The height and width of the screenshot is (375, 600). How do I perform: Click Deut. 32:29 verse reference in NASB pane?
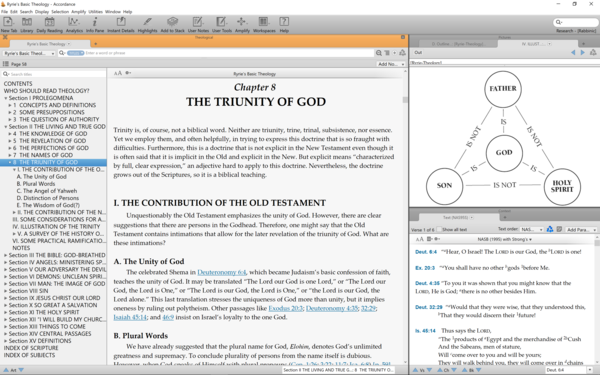tap(429, 307)
